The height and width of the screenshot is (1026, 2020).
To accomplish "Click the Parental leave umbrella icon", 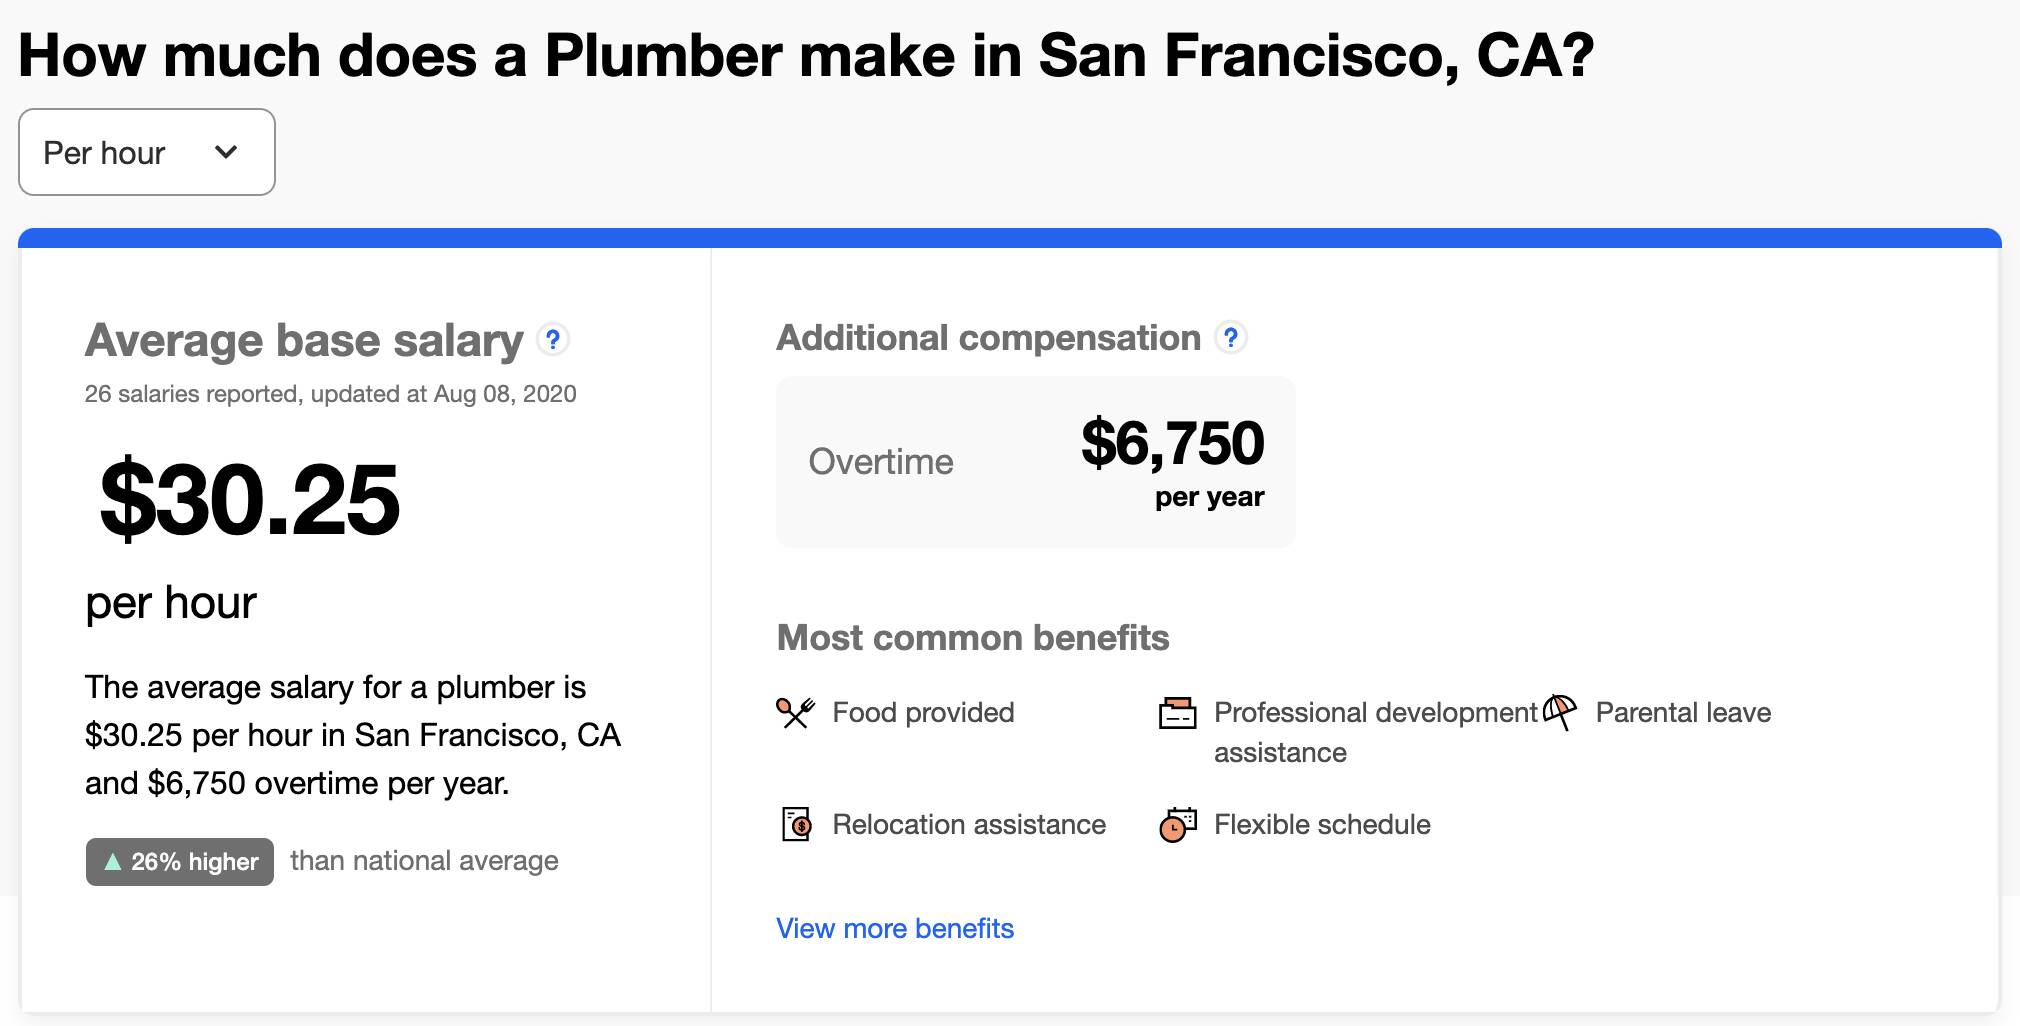I will coord(1559,712).
